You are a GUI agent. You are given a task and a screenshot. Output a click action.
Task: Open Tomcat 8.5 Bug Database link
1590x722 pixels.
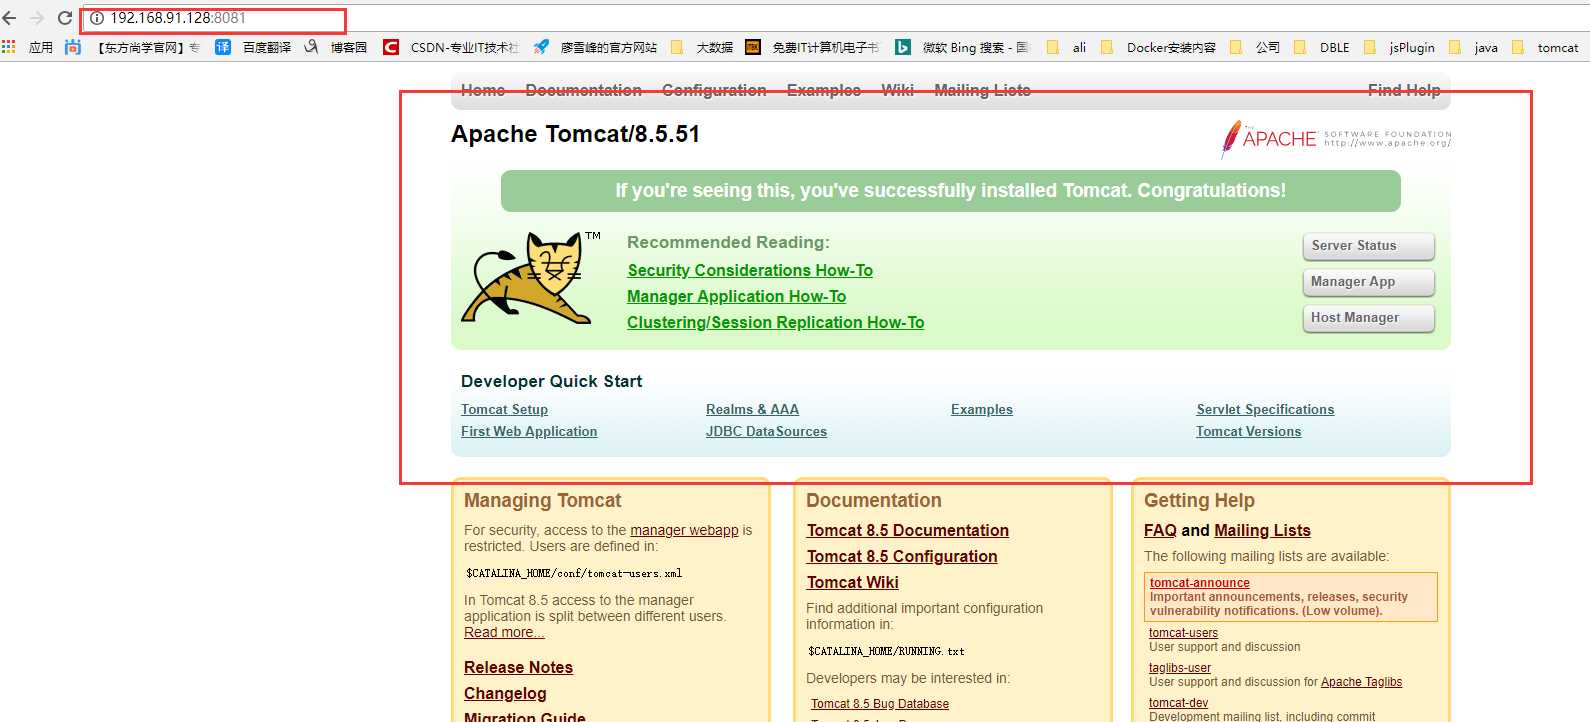(x=880, y=704)
